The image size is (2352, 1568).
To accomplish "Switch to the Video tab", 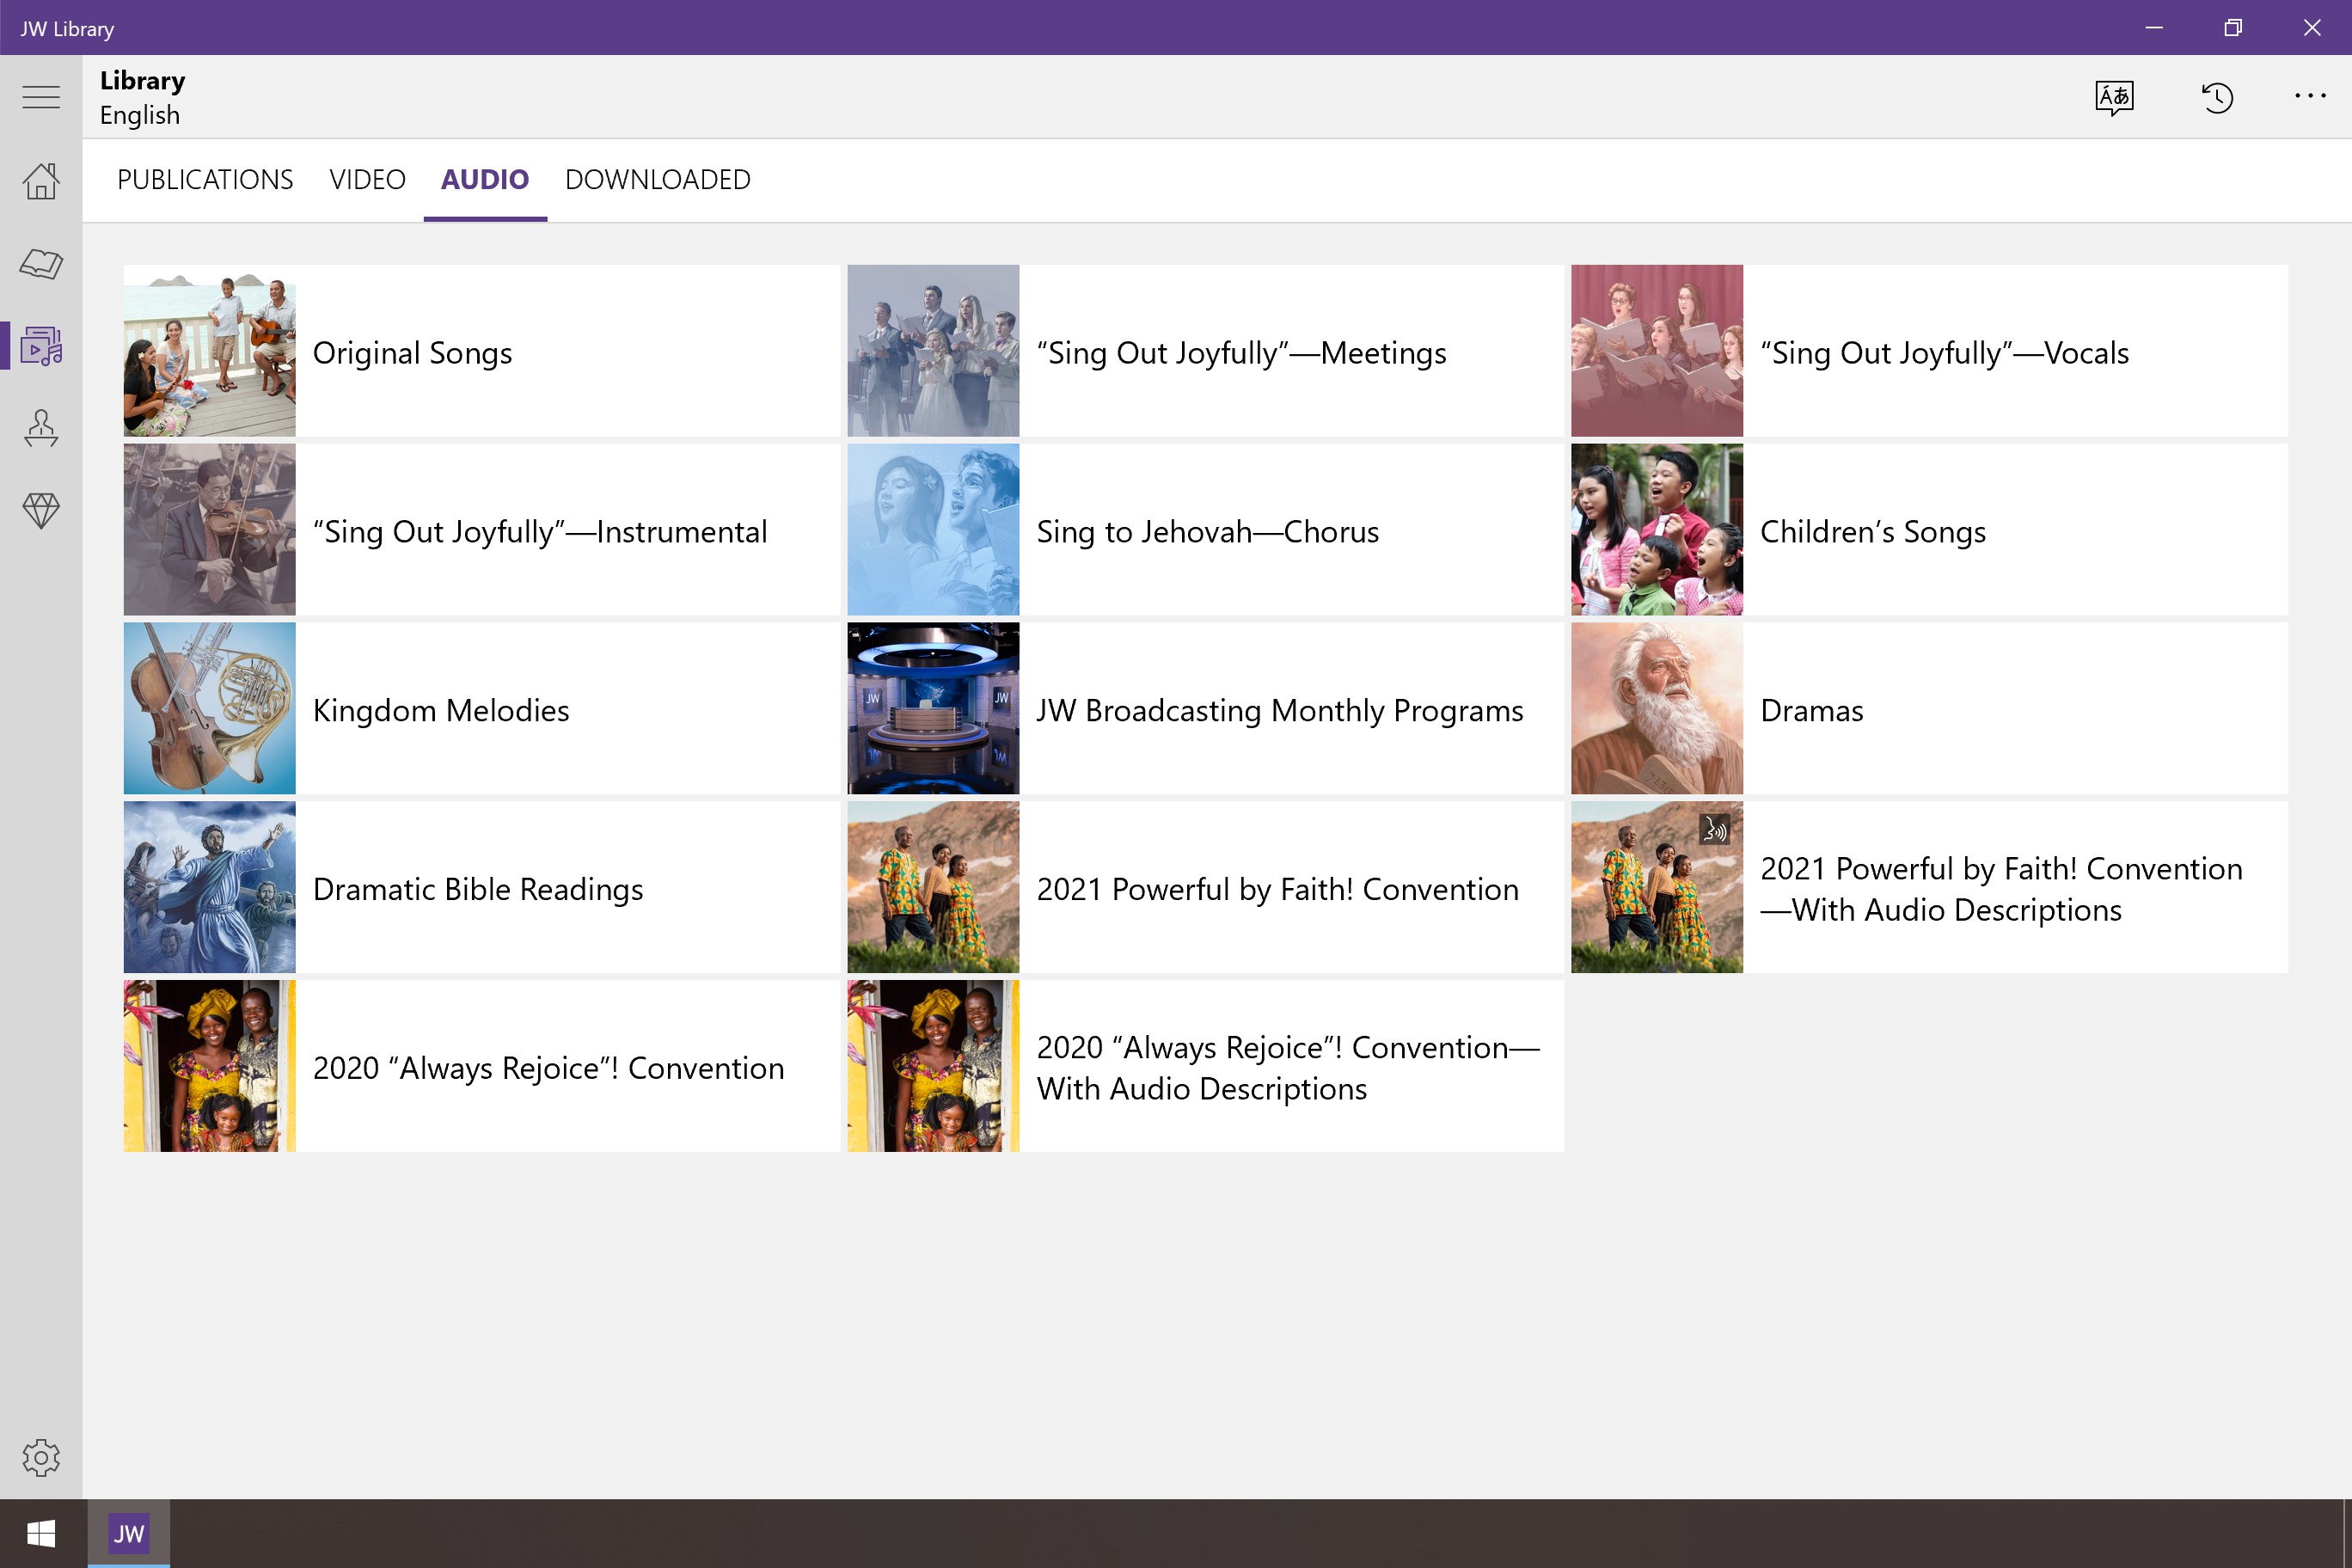I will pyautogui.click(x=367, y=180).
